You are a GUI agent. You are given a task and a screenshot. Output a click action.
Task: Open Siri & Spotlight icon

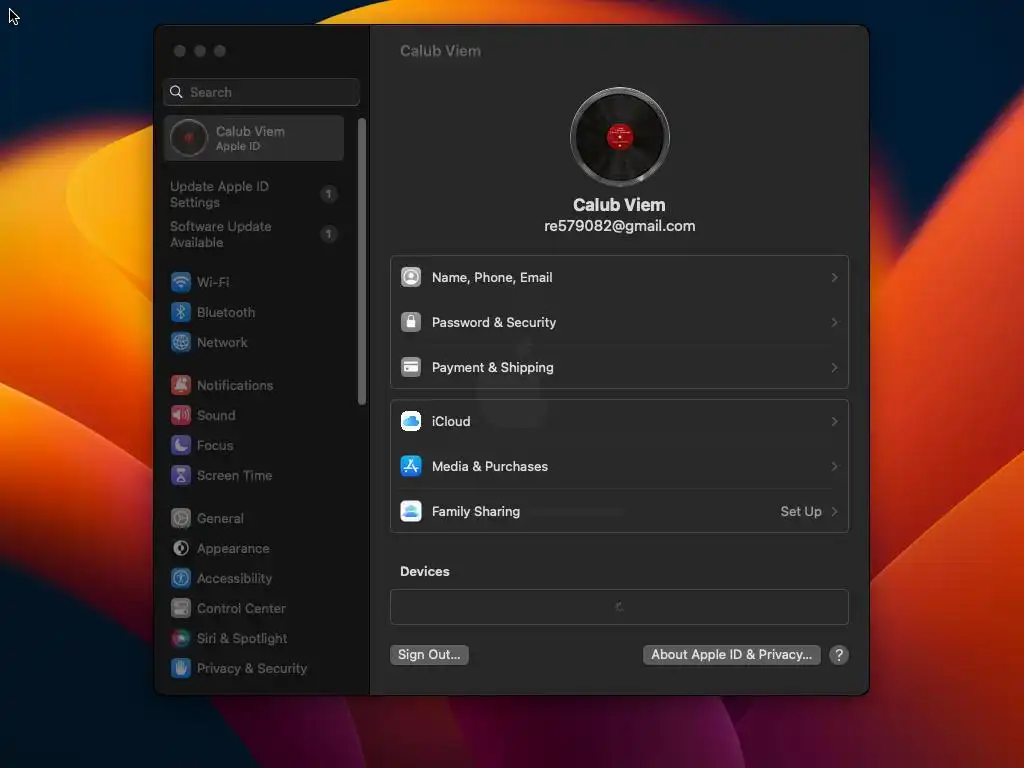[181, 639]
